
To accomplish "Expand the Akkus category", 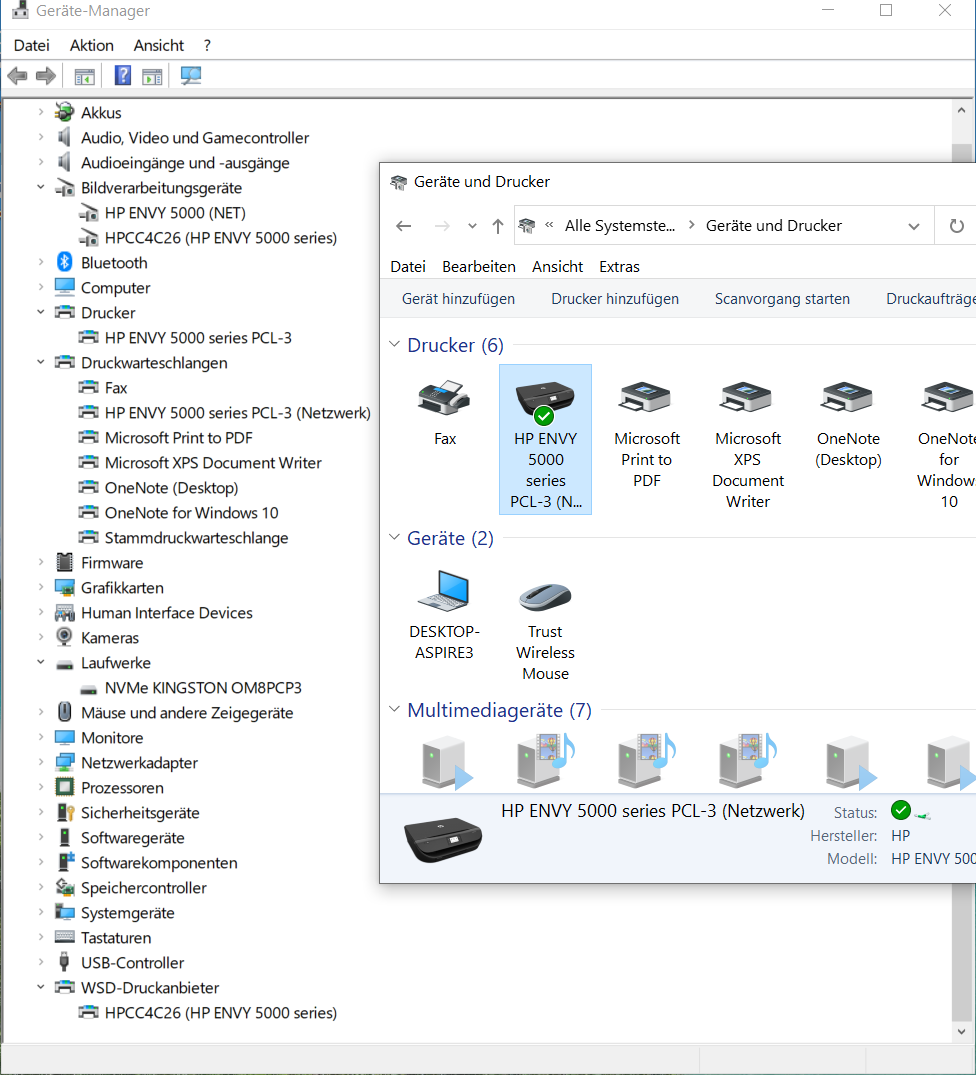I will coord(40,112).
